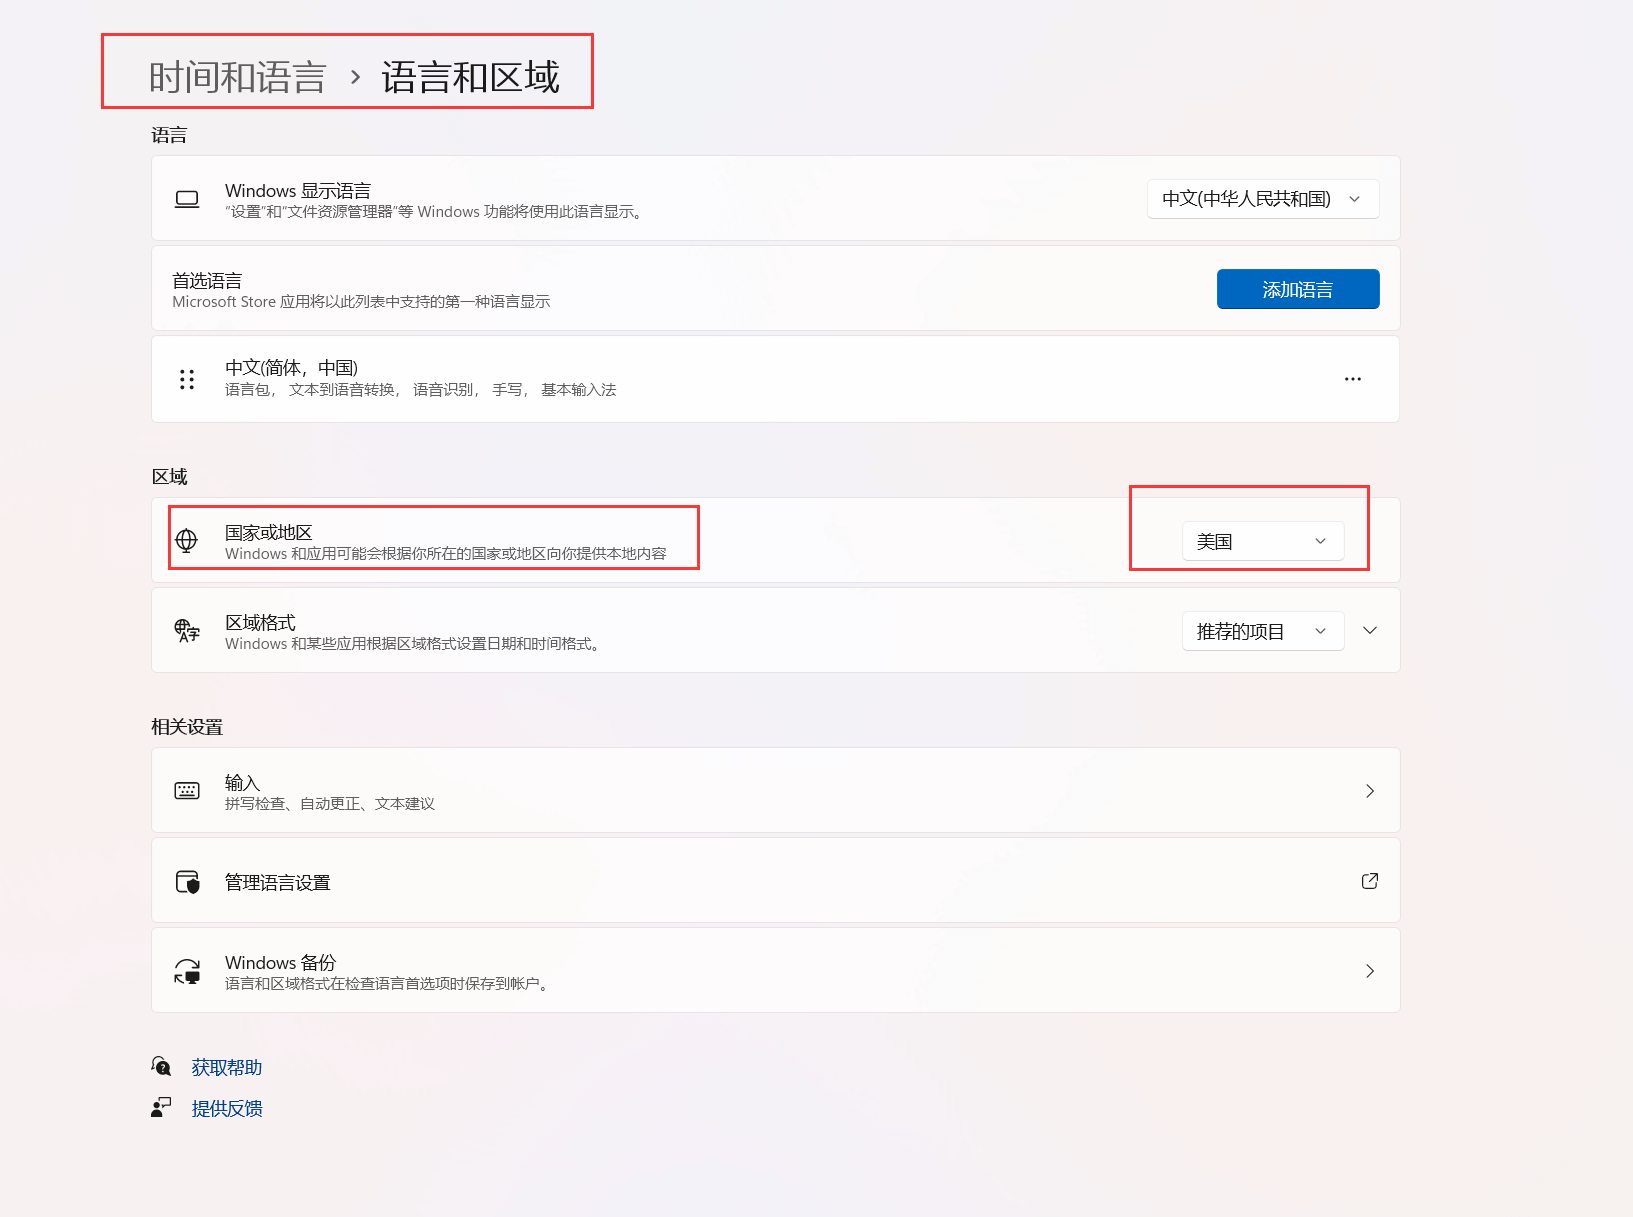1633x1217 pixels.
Task: Click the drag handle for 中文(简体，中国)
Action: pos(187,379)
